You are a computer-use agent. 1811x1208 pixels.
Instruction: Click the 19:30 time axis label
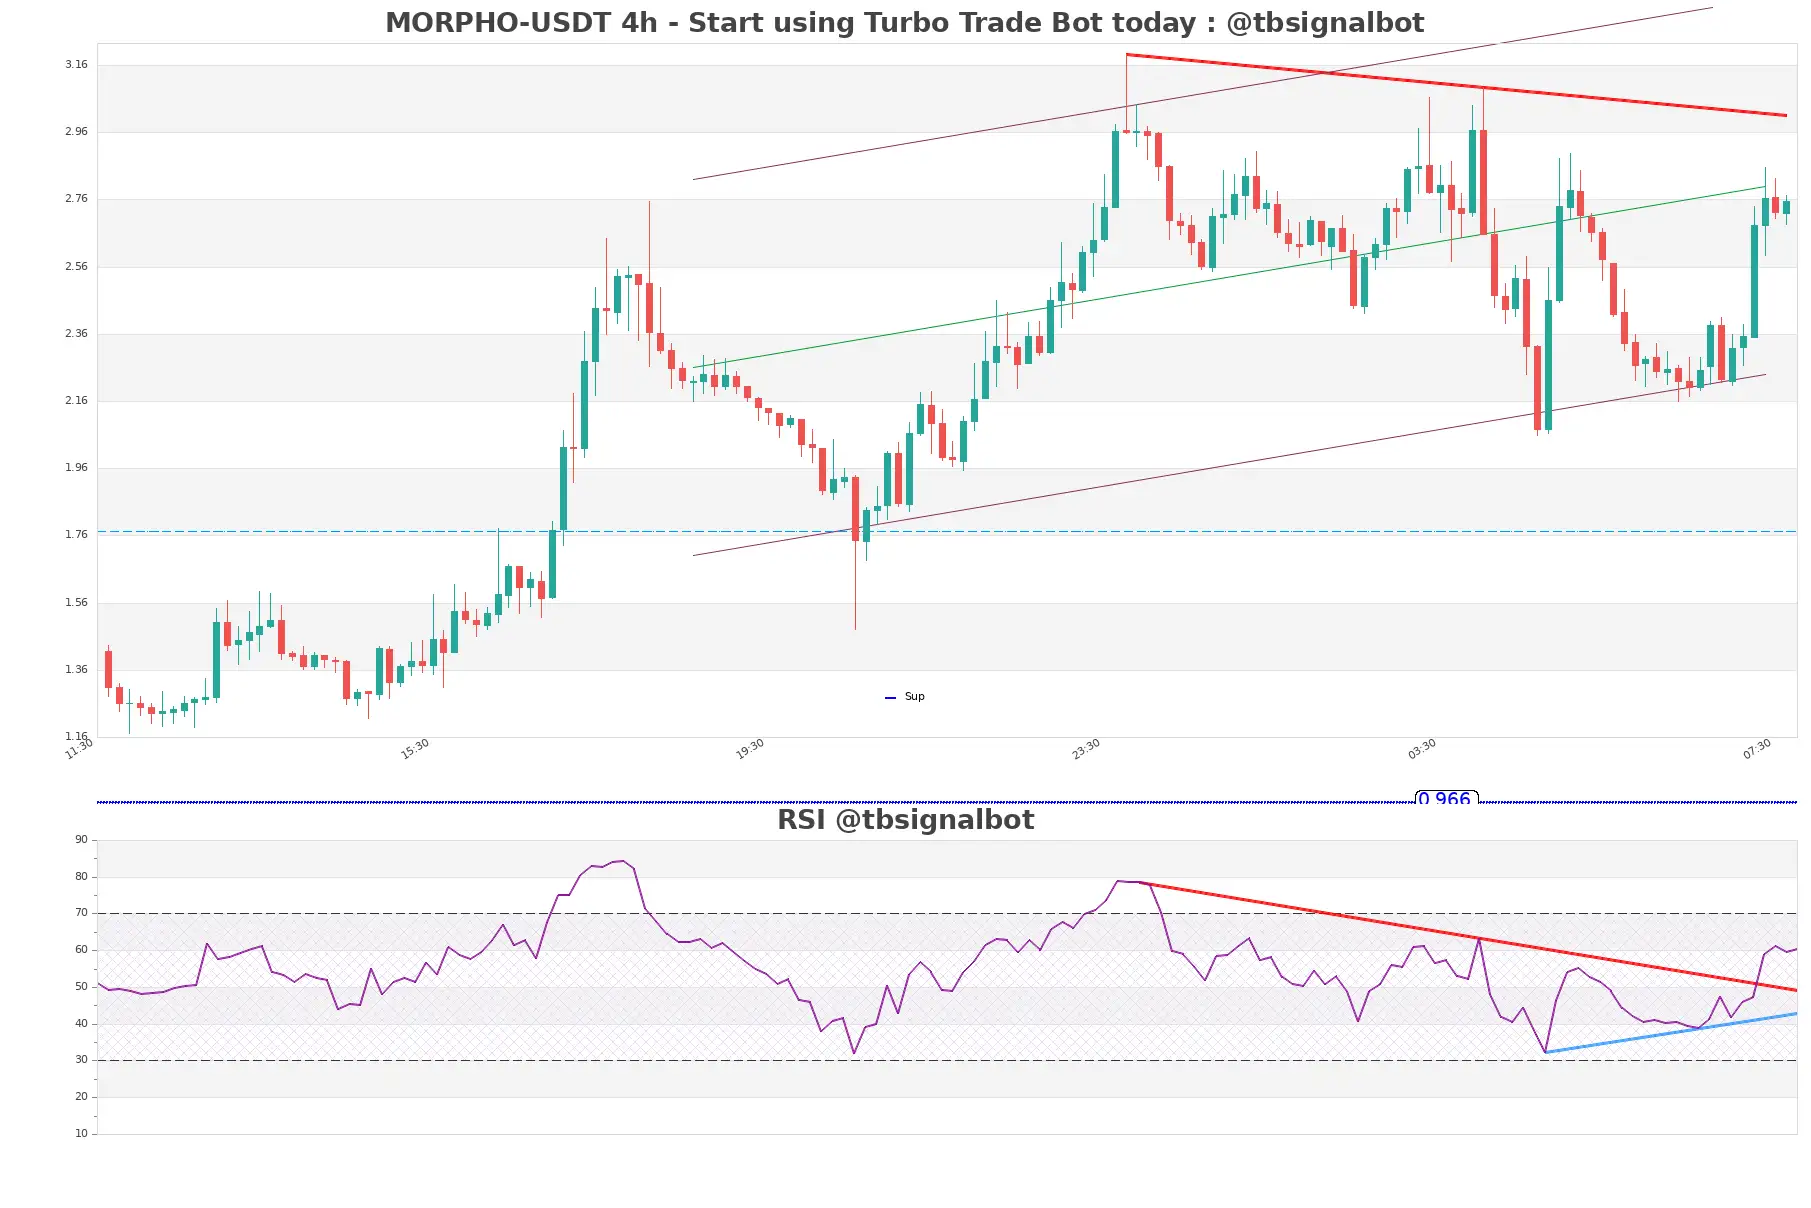750,749
